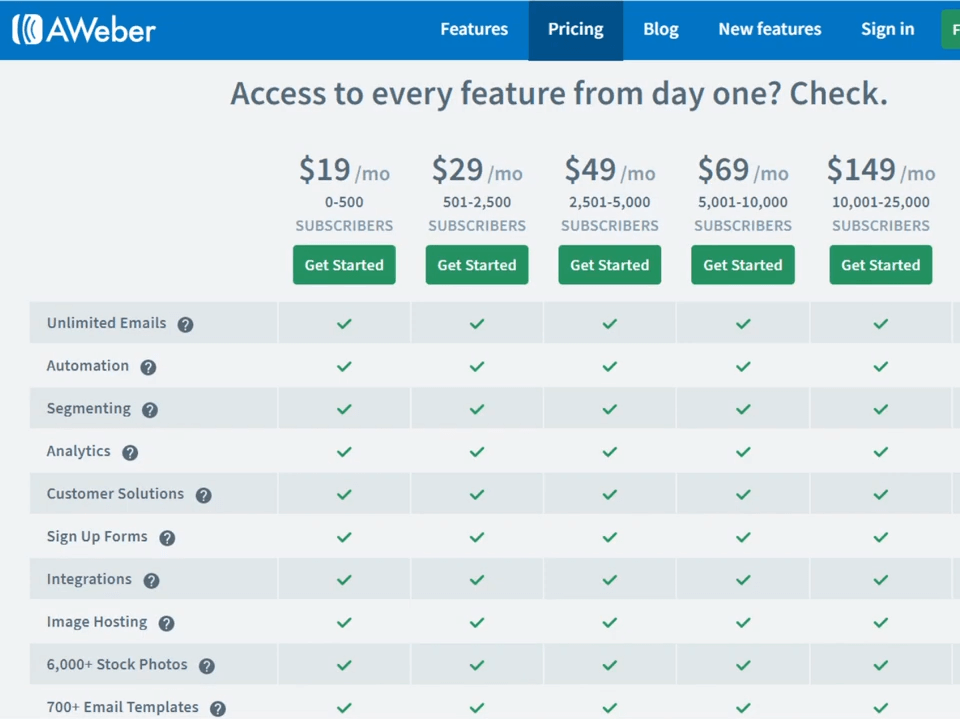Click the AWeber logo
Screen dimensions: 960x719
[84, 29]
